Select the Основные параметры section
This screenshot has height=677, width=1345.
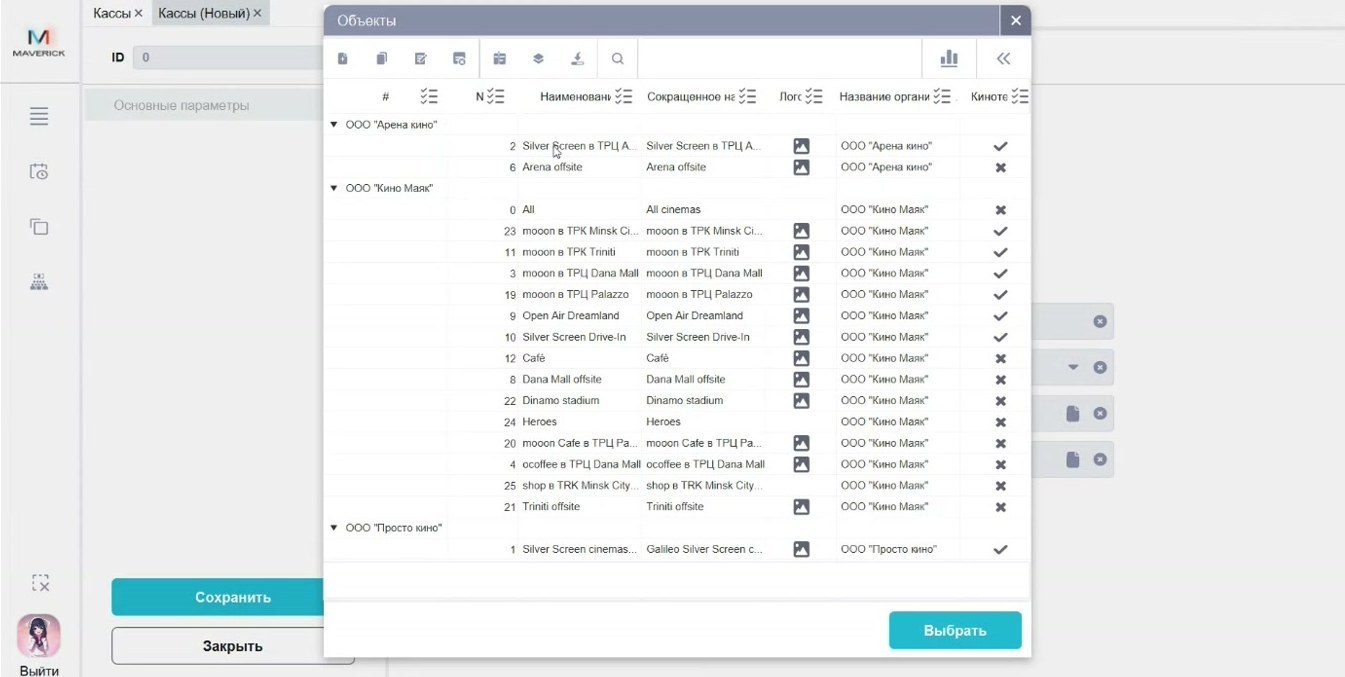click(204, 105)
